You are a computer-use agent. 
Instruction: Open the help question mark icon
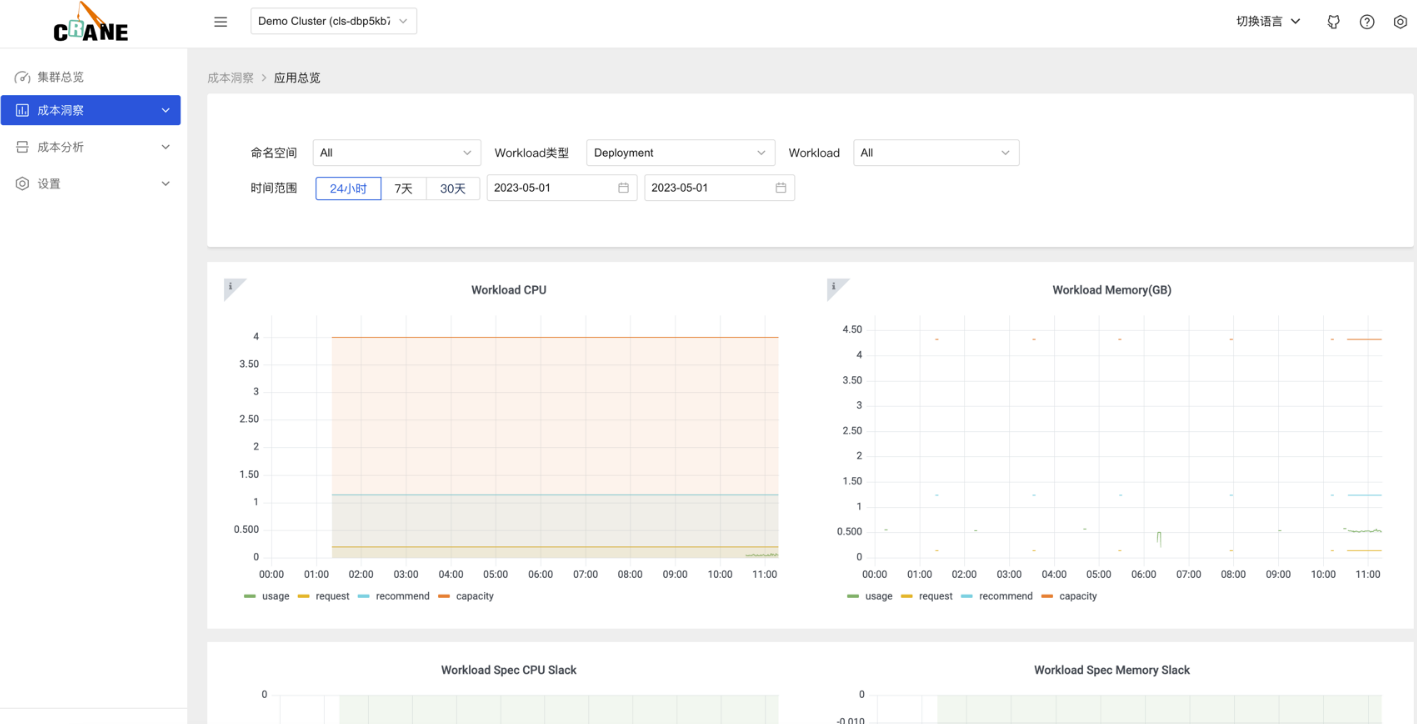coord(1367,22)
